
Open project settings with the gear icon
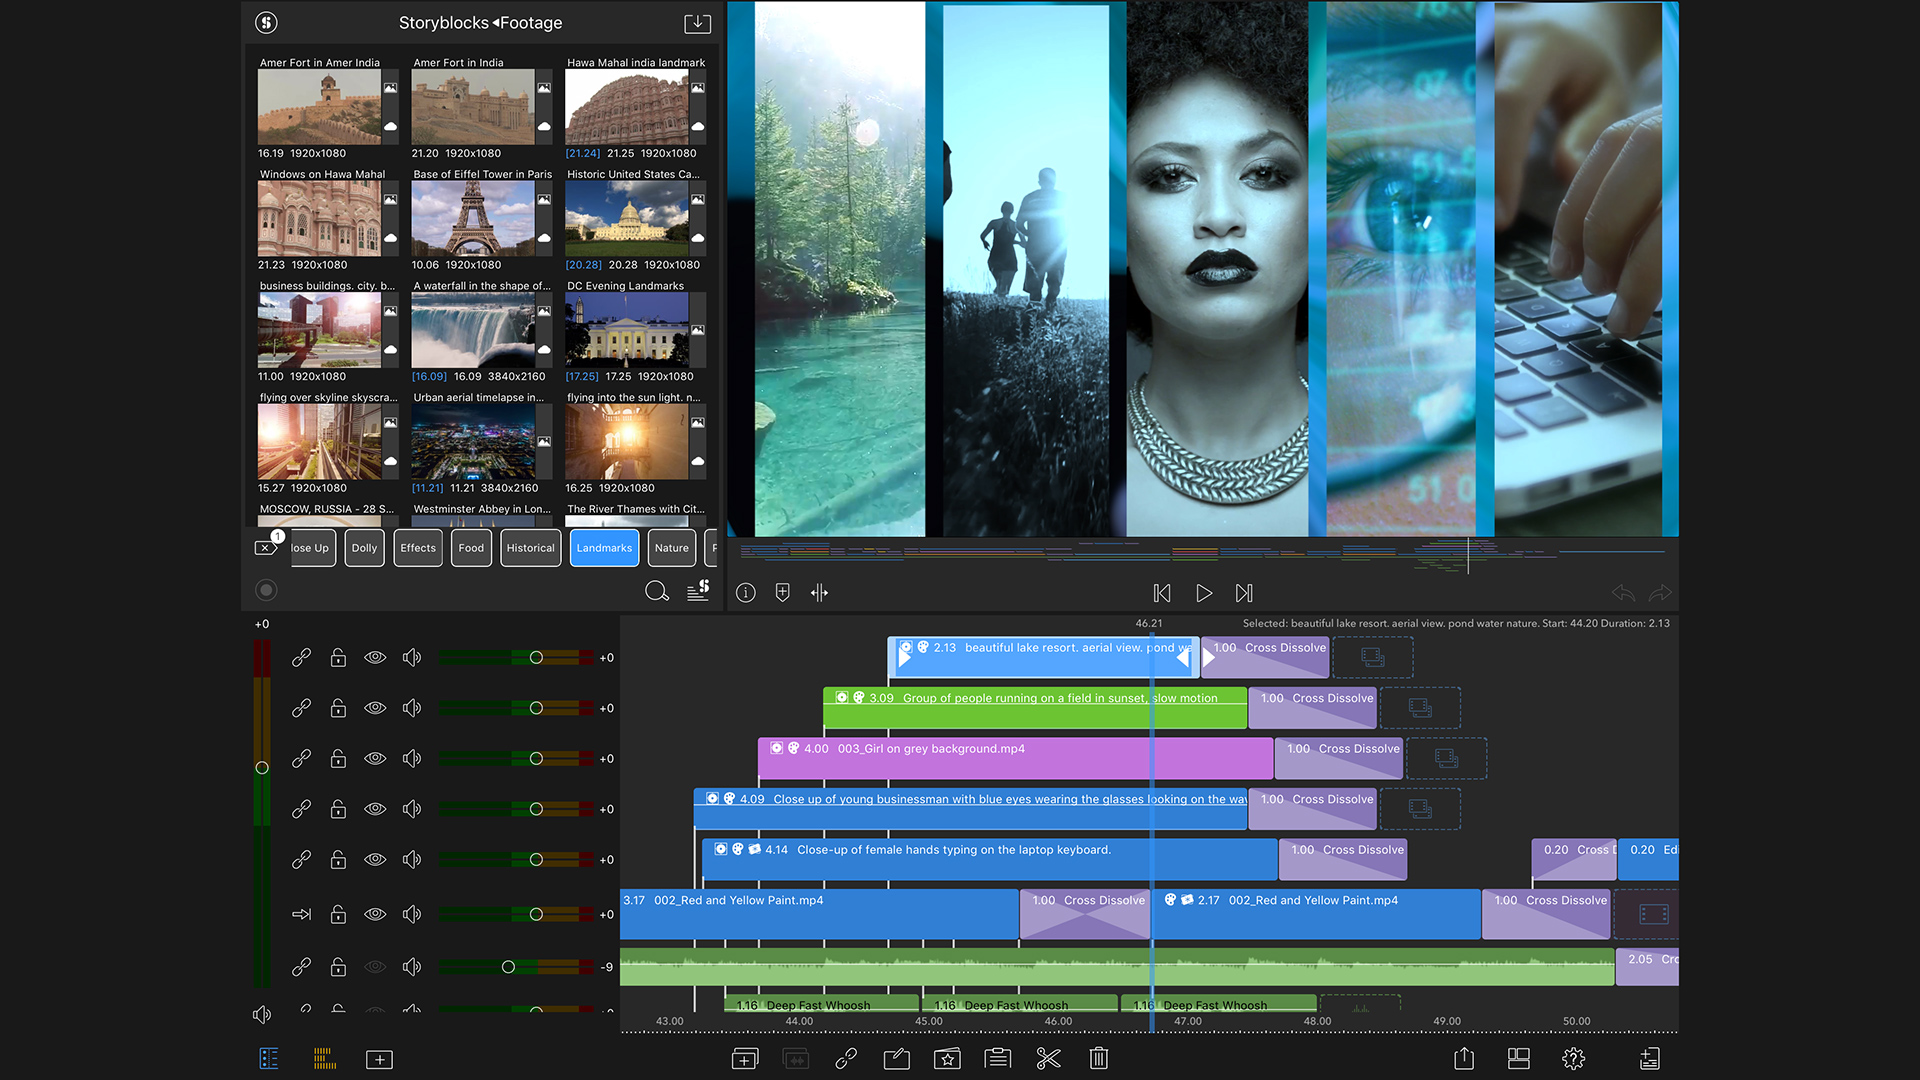point(1572,1058)
